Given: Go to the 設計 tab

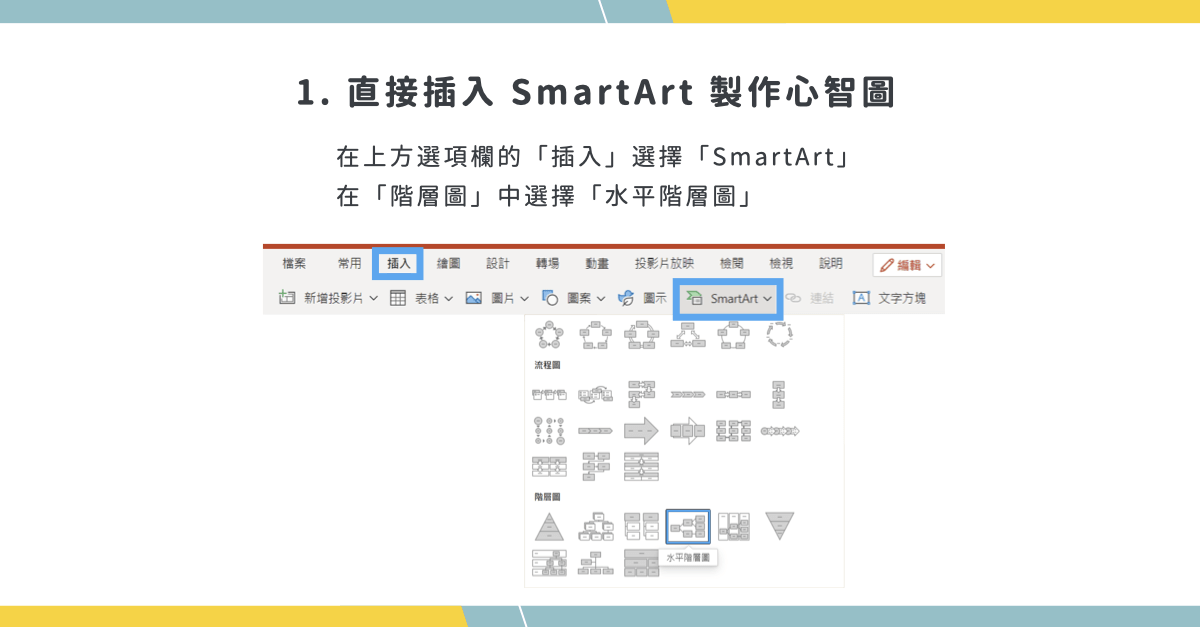Looking at the screenshot, I should (498, 264).
